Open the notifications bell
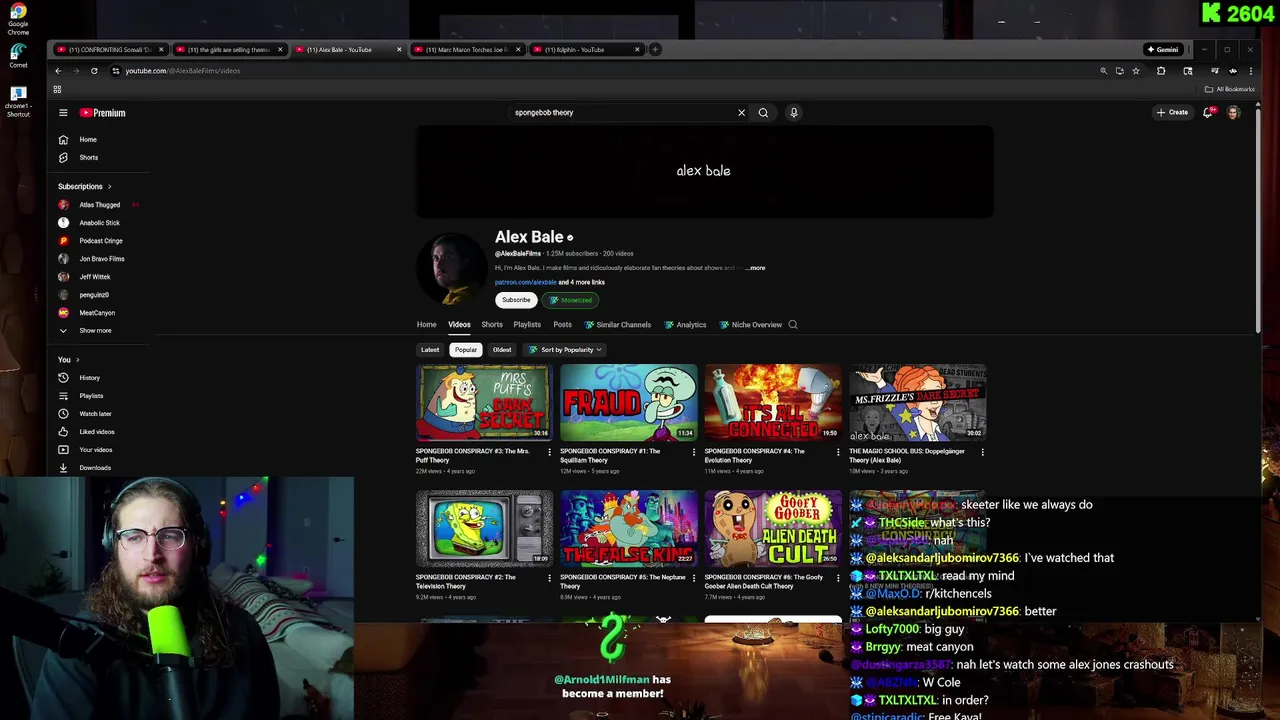This screenshot has width=1280, height=720. click(x=1208, y=113)
